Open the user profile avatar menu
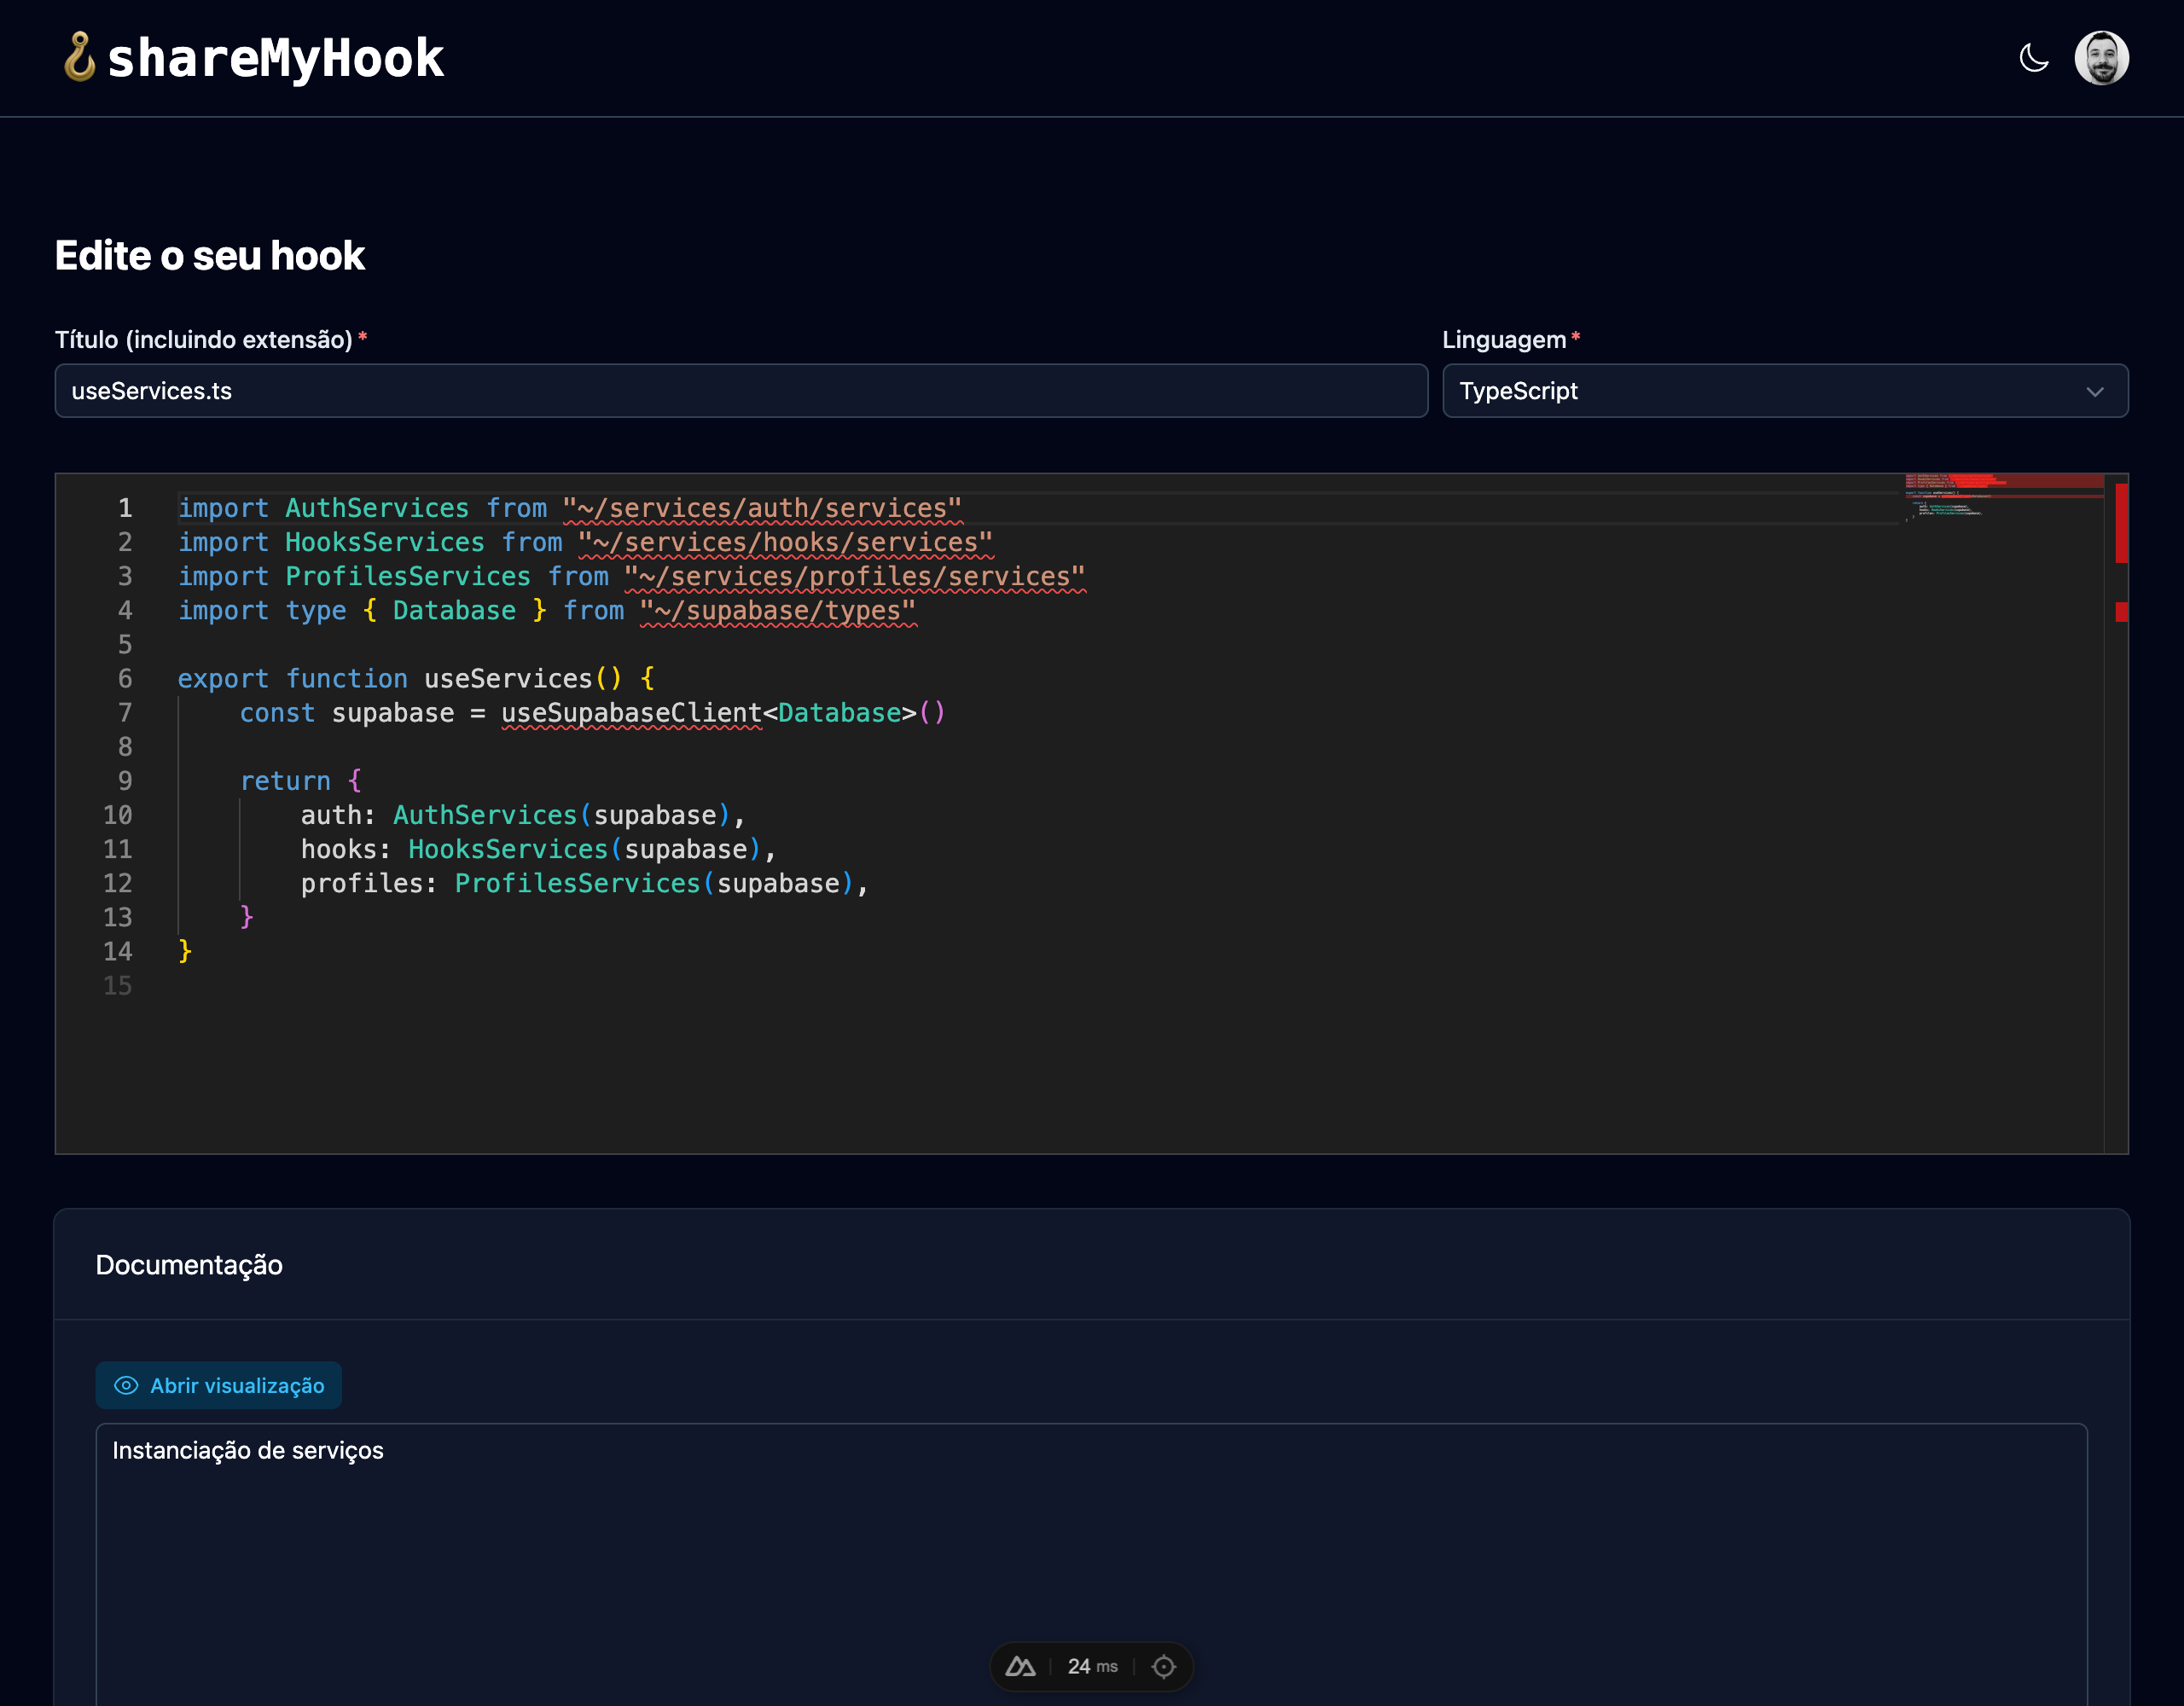 pyautogui.click(x=2101, y=58)
